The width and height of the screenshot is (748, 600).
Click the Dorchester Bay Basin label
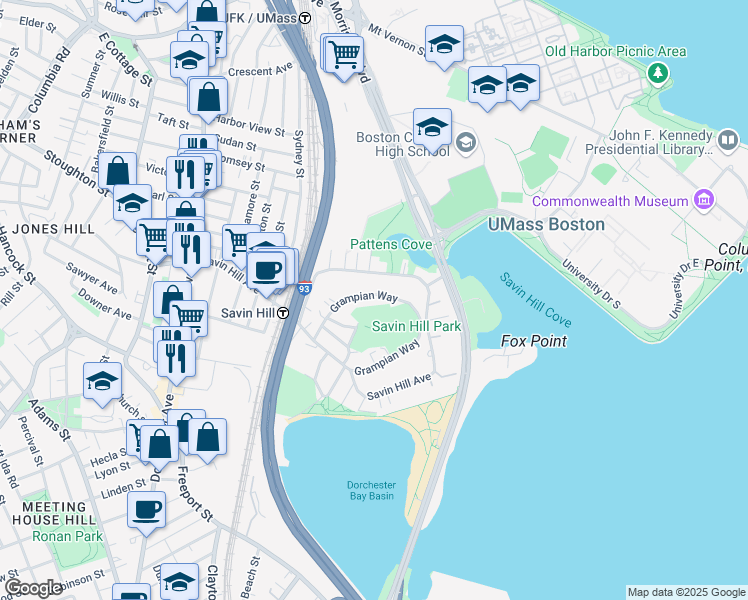(372, 490)
